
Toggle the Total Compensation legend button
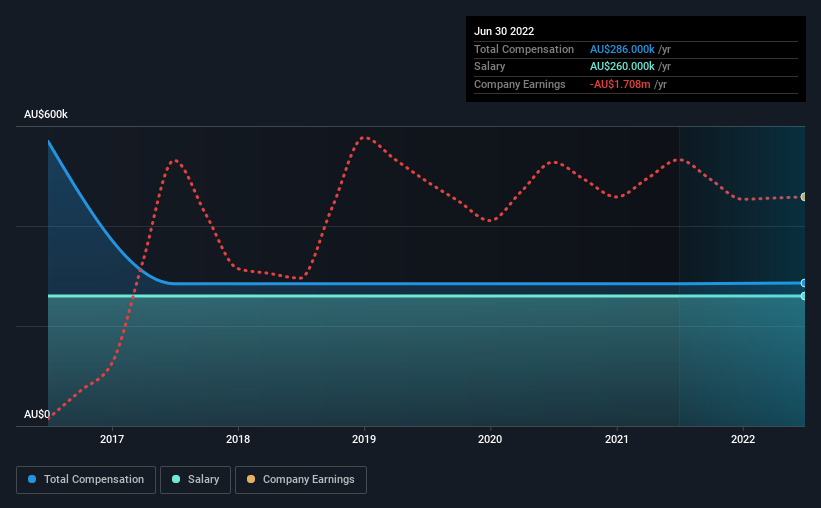tap(86, 480)
